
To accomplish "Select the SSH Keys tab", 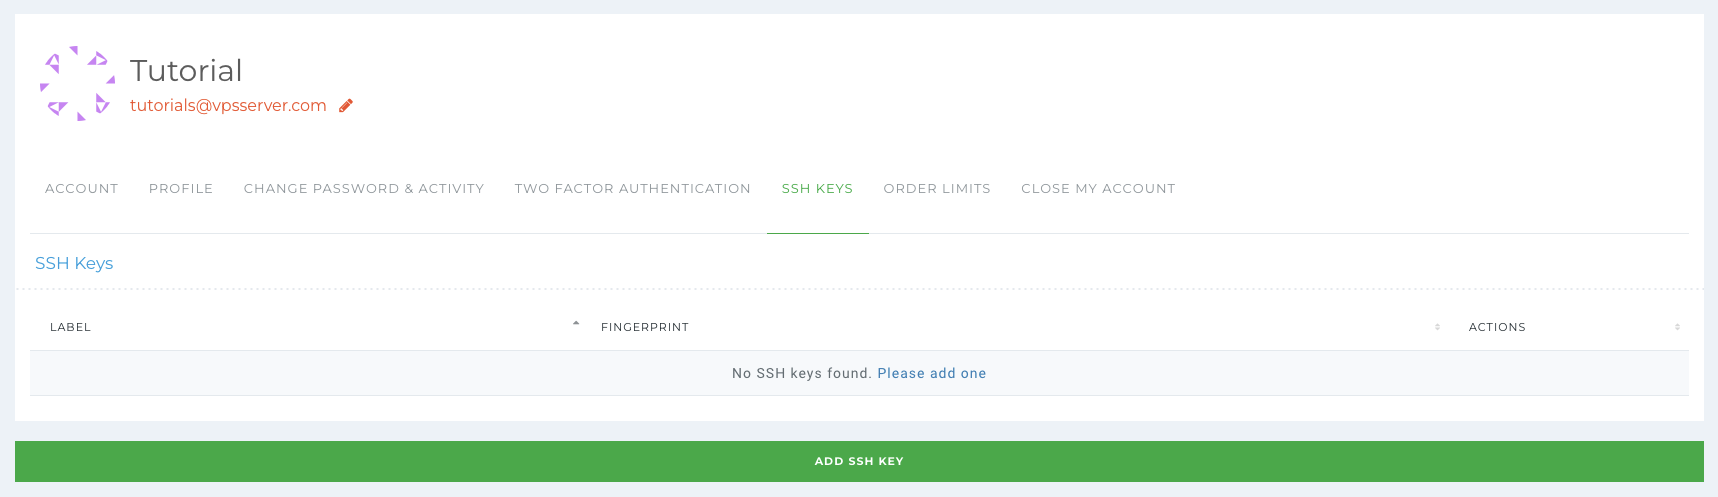I will [817, 188].
